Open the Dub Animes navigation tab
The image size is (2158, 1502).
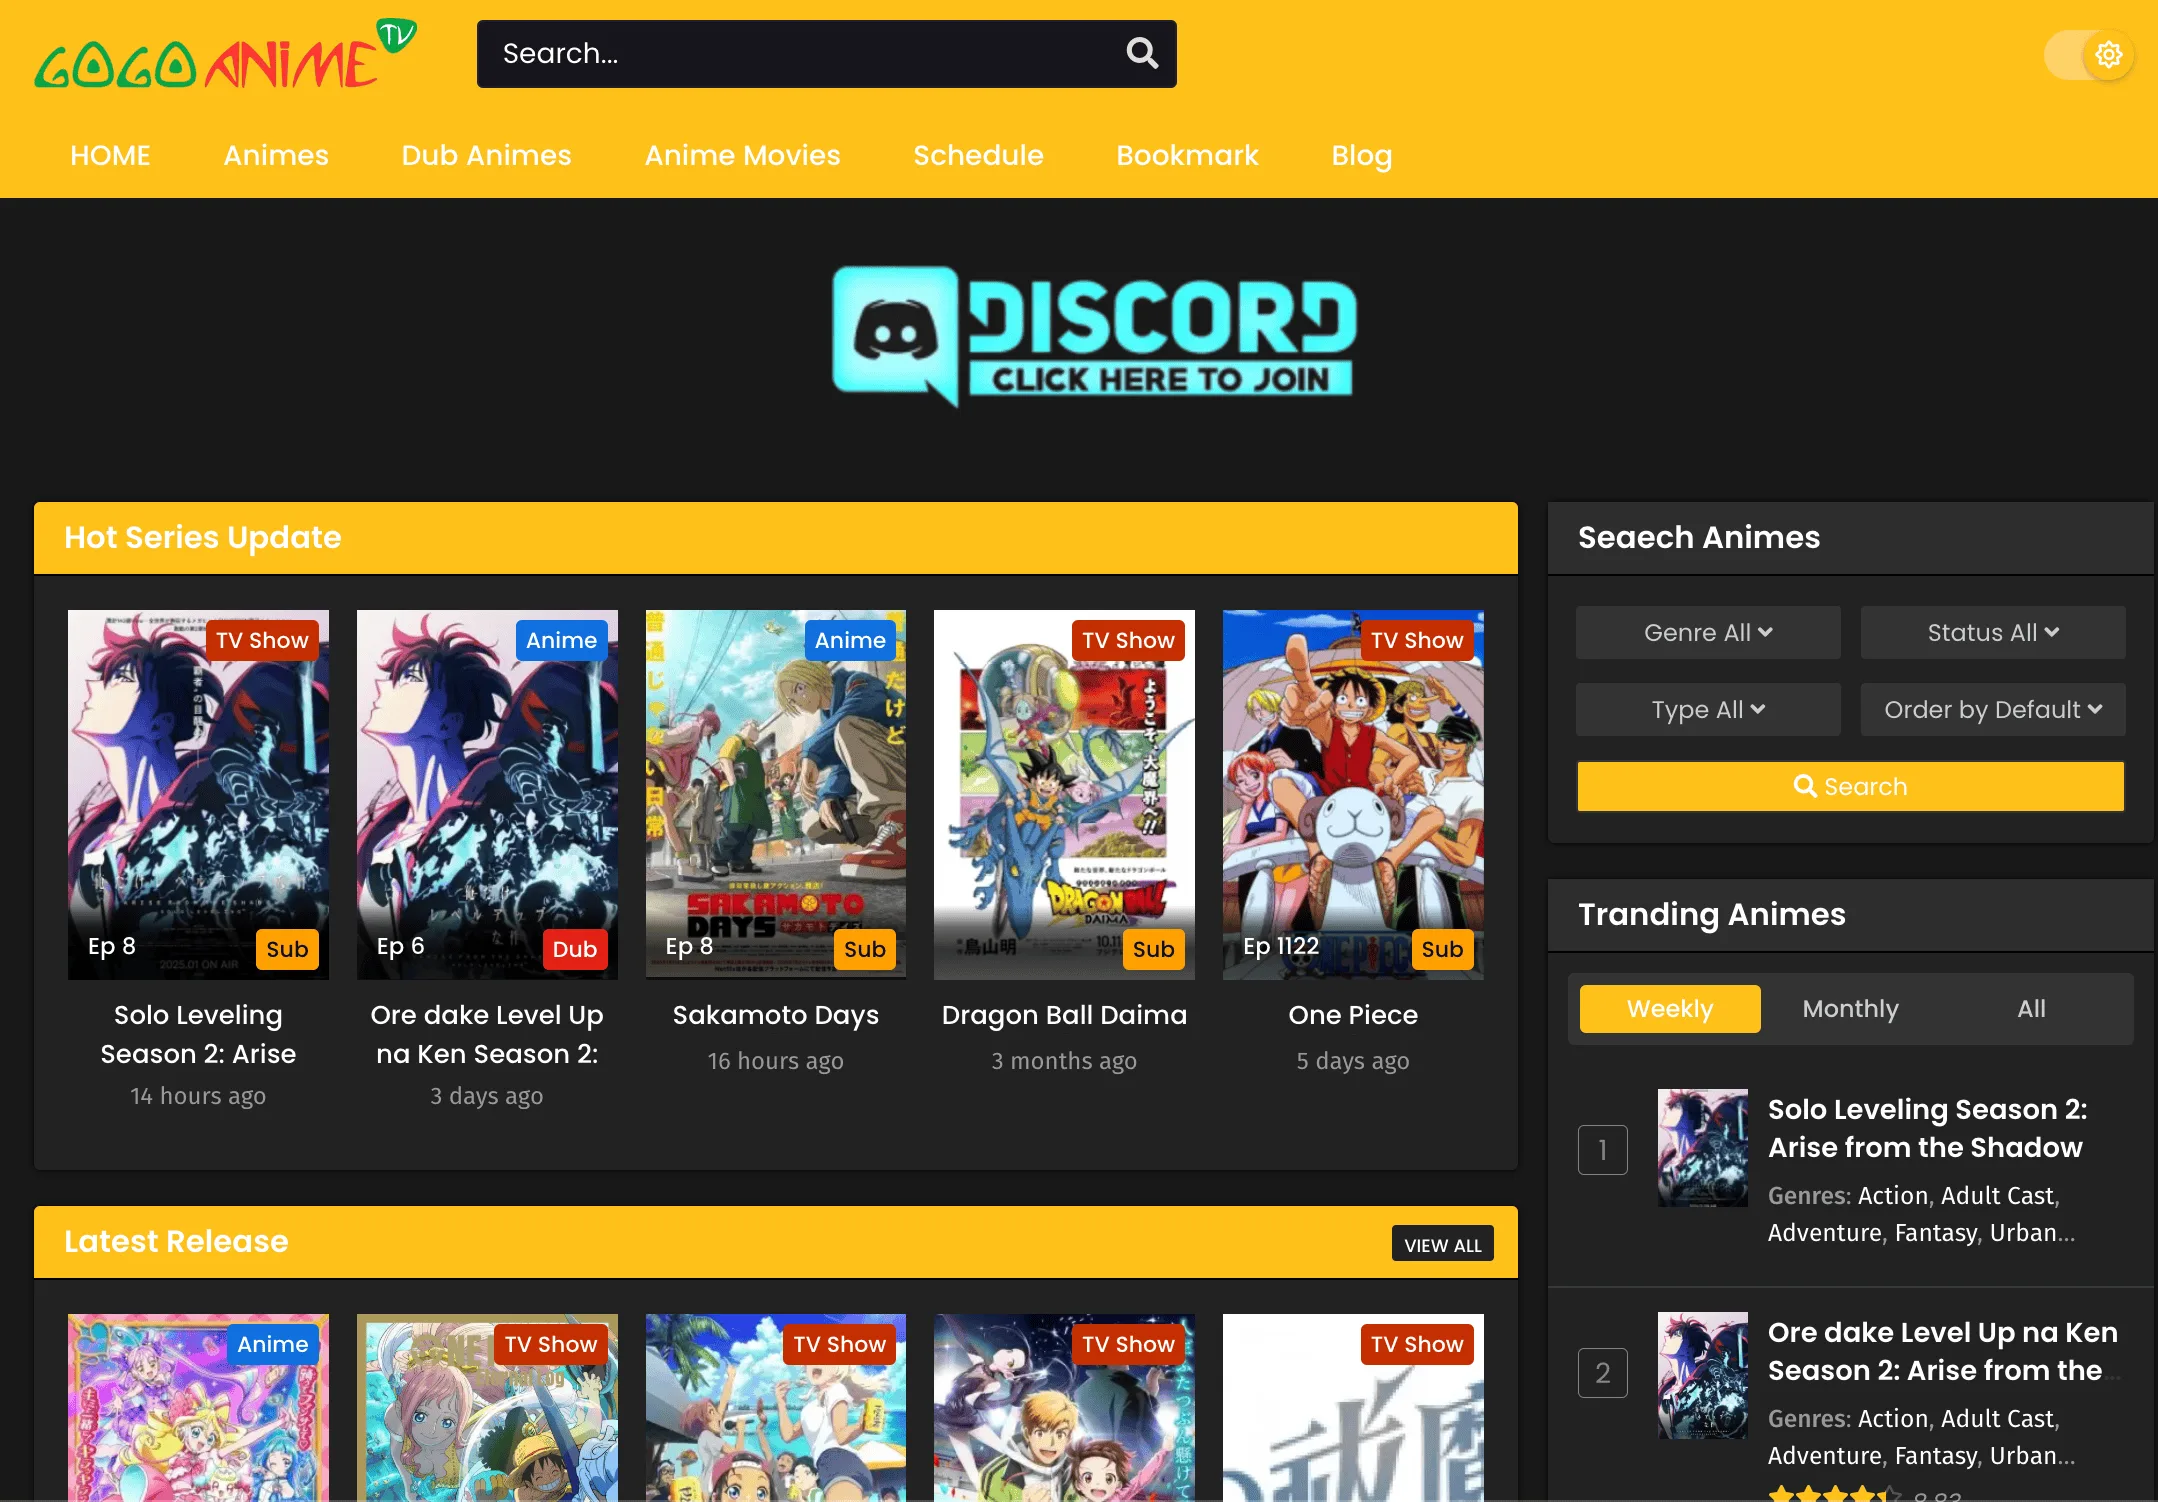pyautogui.click(x=486, y=155)
